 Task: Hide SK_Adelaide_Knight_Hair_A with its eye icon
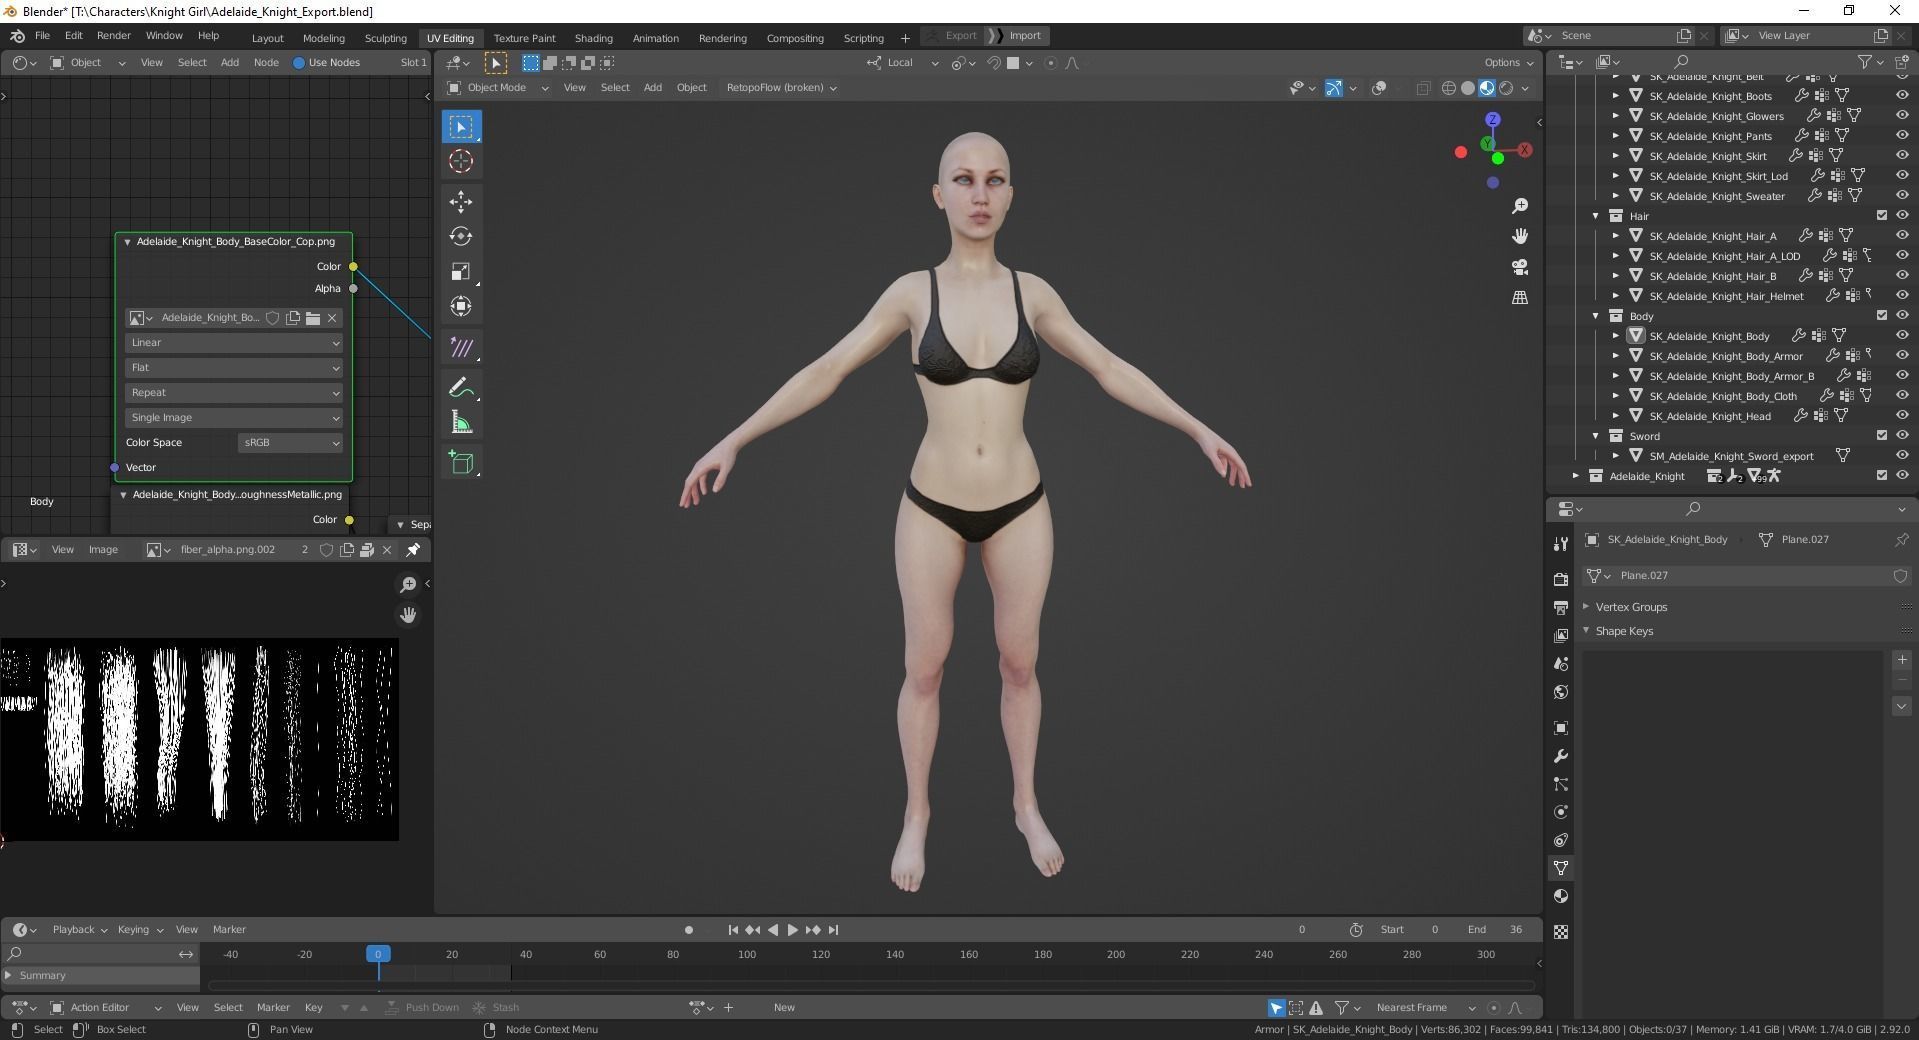[x=1902, y=236]
